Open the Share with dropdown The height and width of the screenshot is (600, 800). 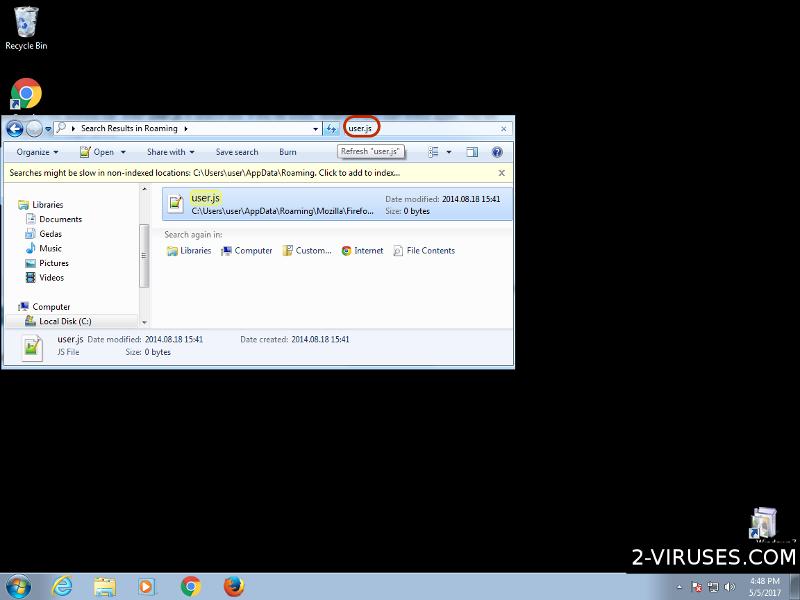(171, 152)
